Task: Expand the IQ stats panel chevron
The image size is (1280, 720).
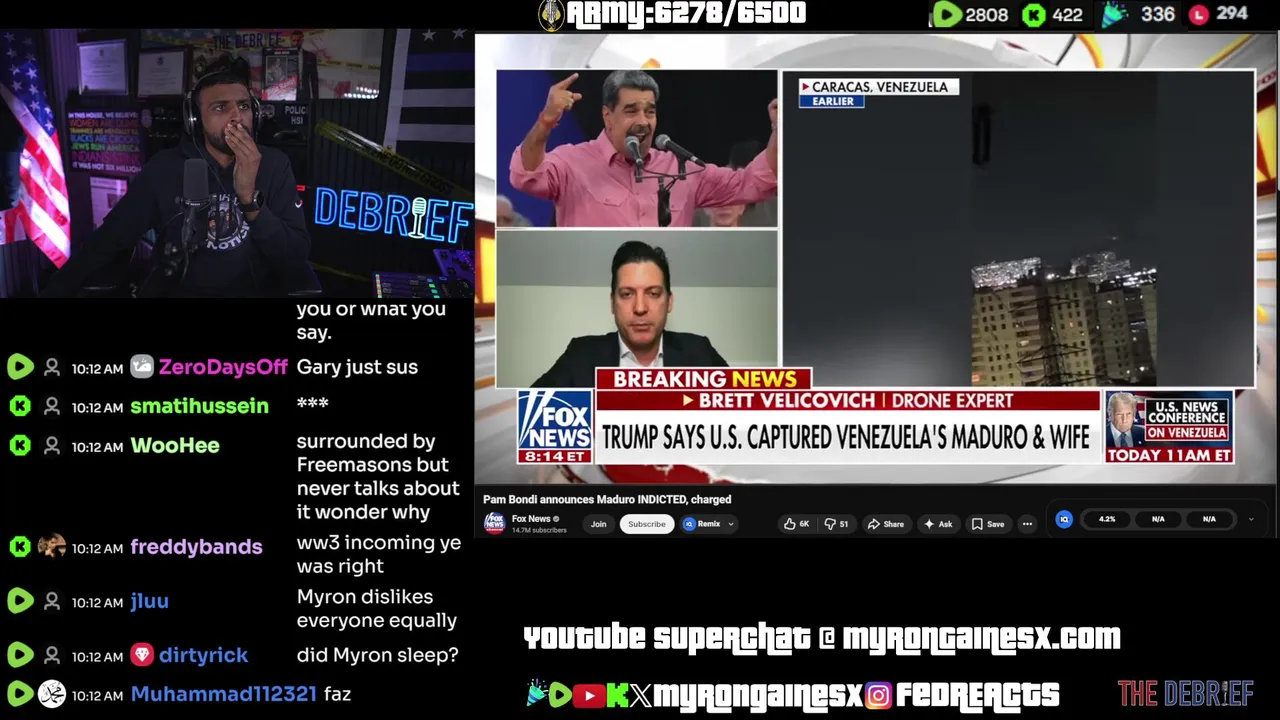Action: click(1250, 519)
